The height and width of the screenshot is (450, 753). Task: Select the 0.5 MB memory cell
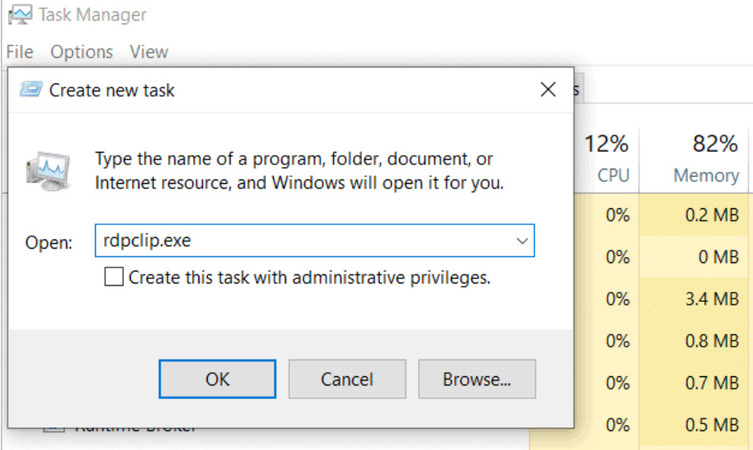point(694,425)
